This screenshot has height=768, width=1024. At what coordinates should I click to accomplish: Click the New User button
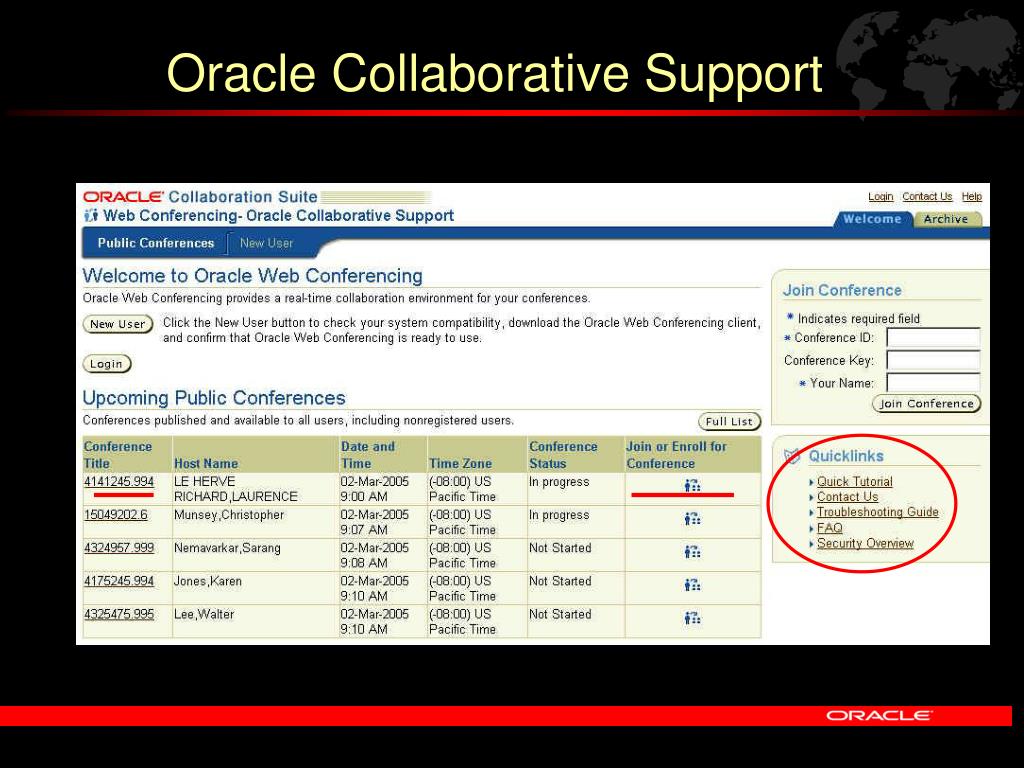[118, 324]
